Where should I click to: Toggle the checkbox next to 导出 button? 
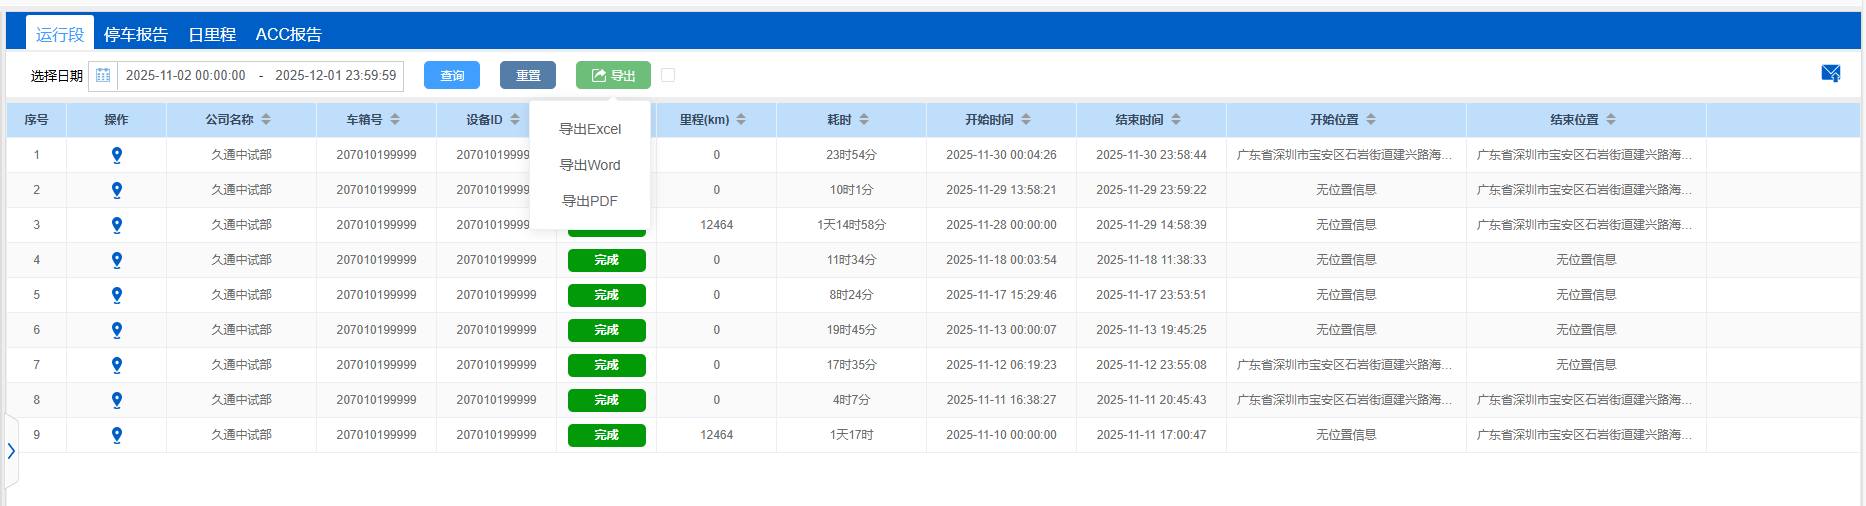tap(668, 75)
